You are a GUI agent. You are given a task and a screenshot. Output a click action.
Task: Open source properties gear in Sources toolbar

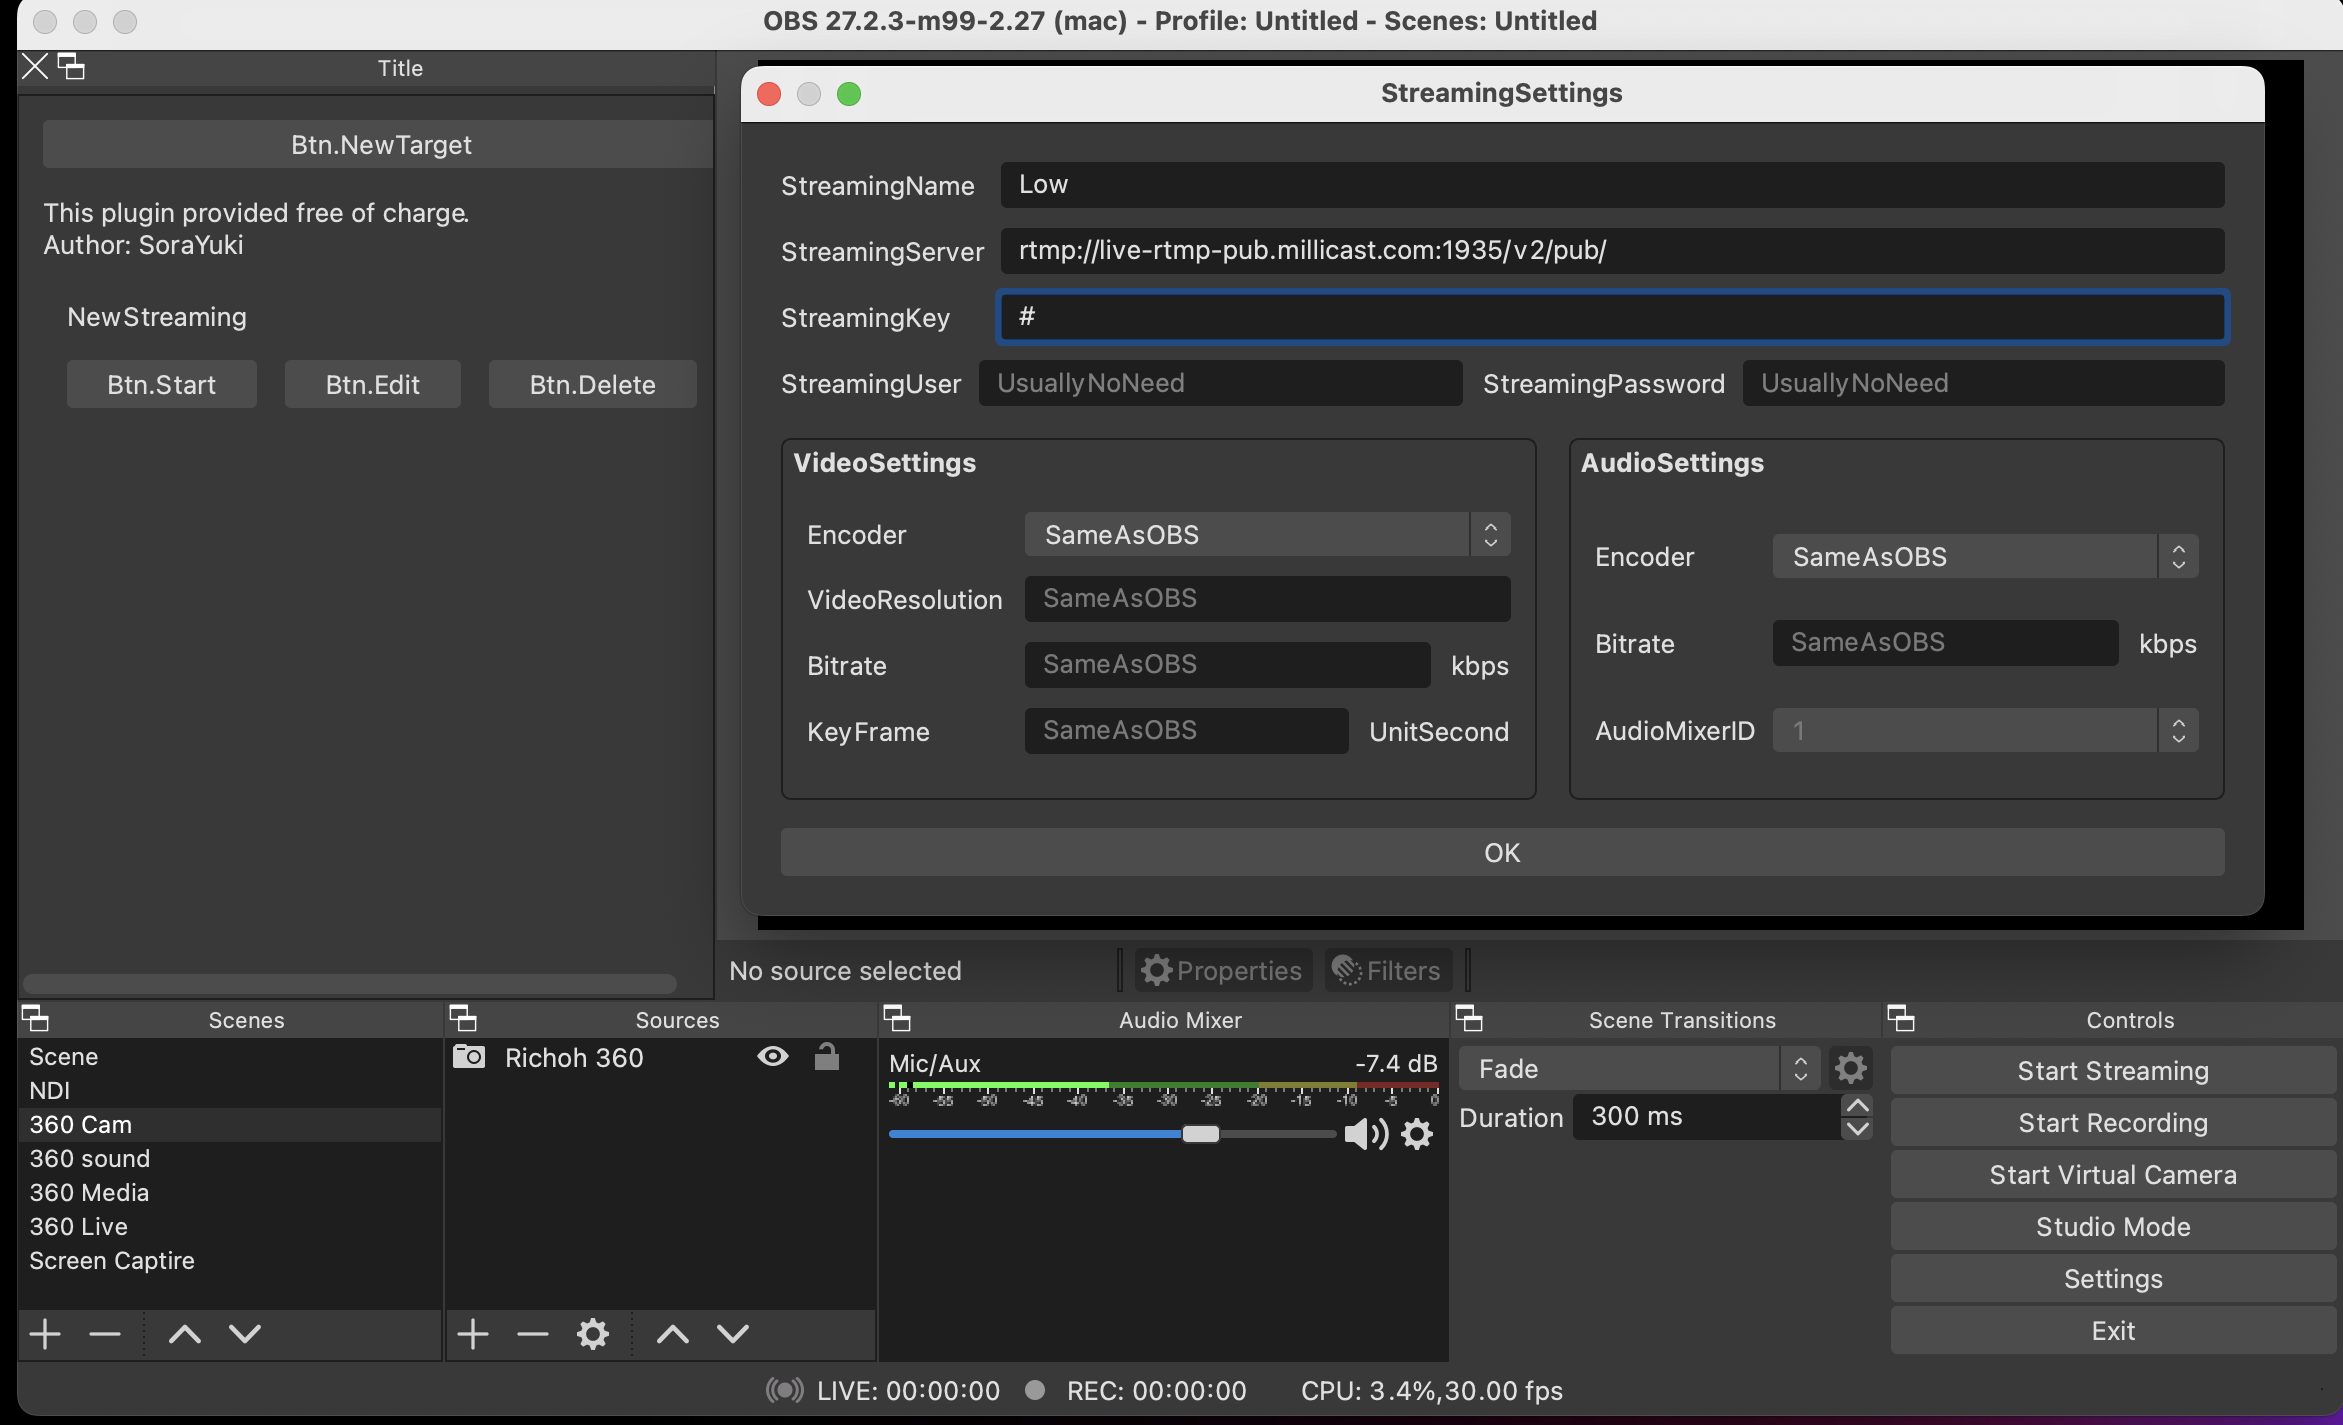(x=593, y=1333)
